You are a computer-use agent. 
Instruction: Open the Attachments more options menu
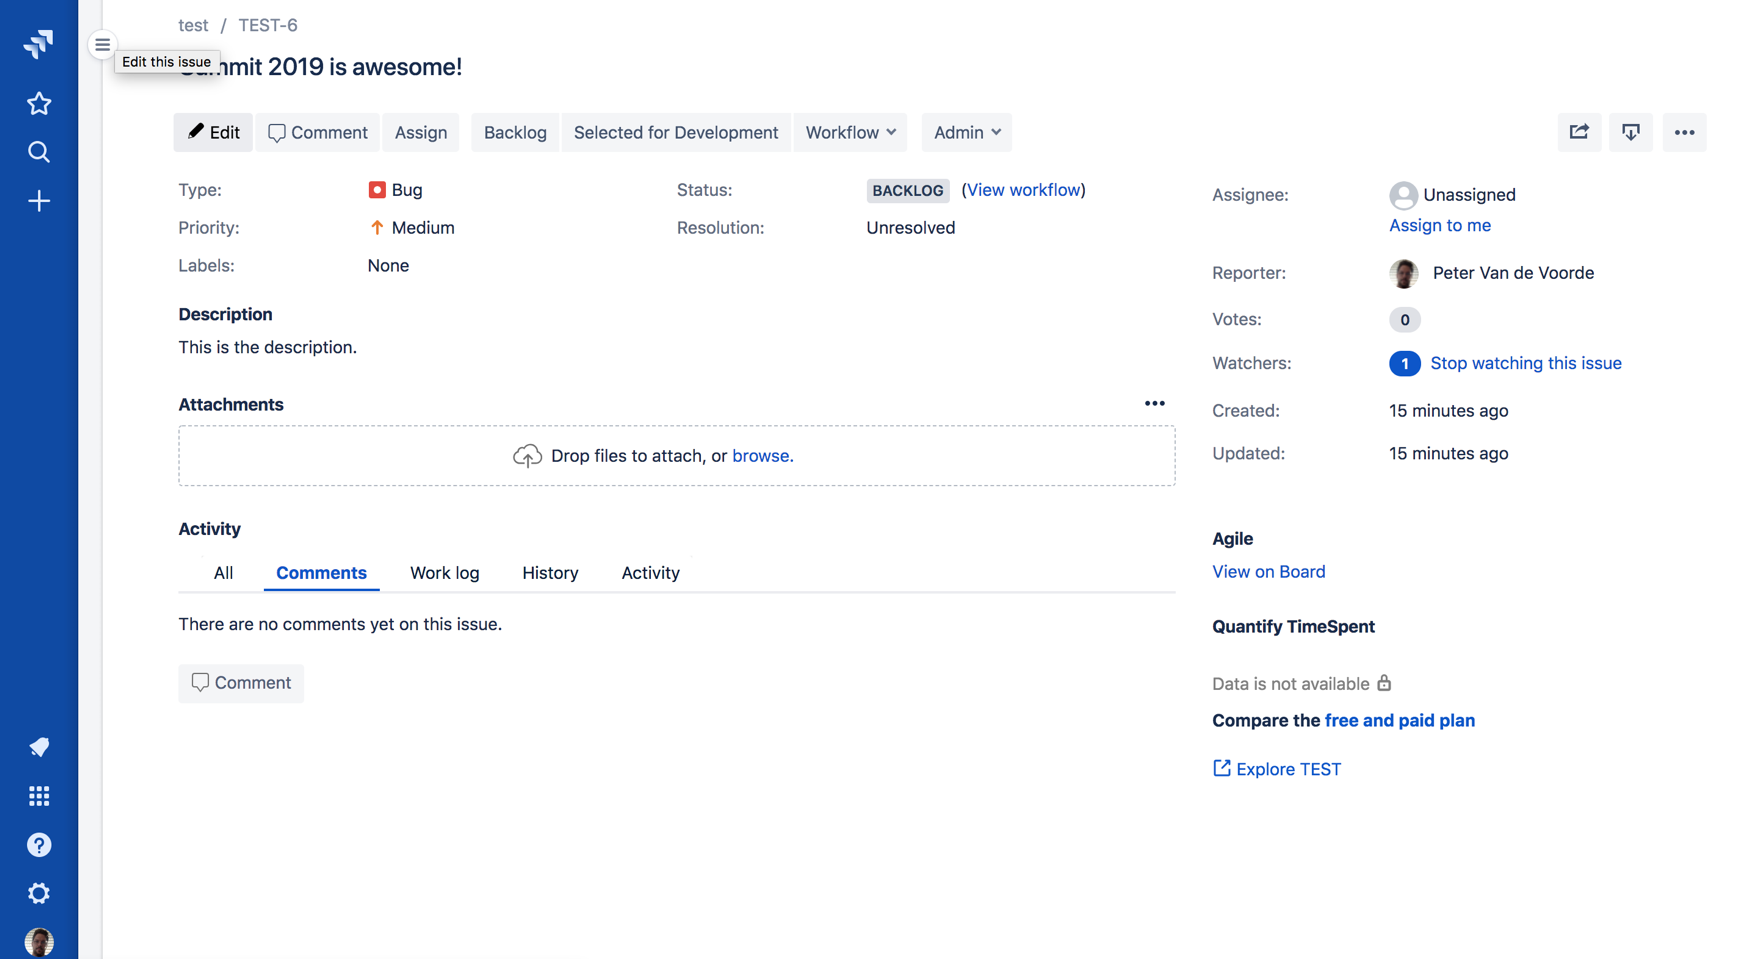(x=1154, y=403)
